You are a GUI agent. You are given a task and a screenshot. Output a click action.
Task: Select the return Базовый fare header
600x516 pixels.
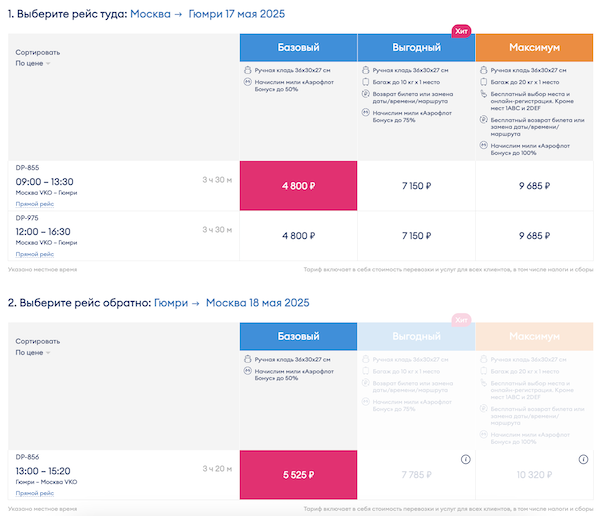298,337
